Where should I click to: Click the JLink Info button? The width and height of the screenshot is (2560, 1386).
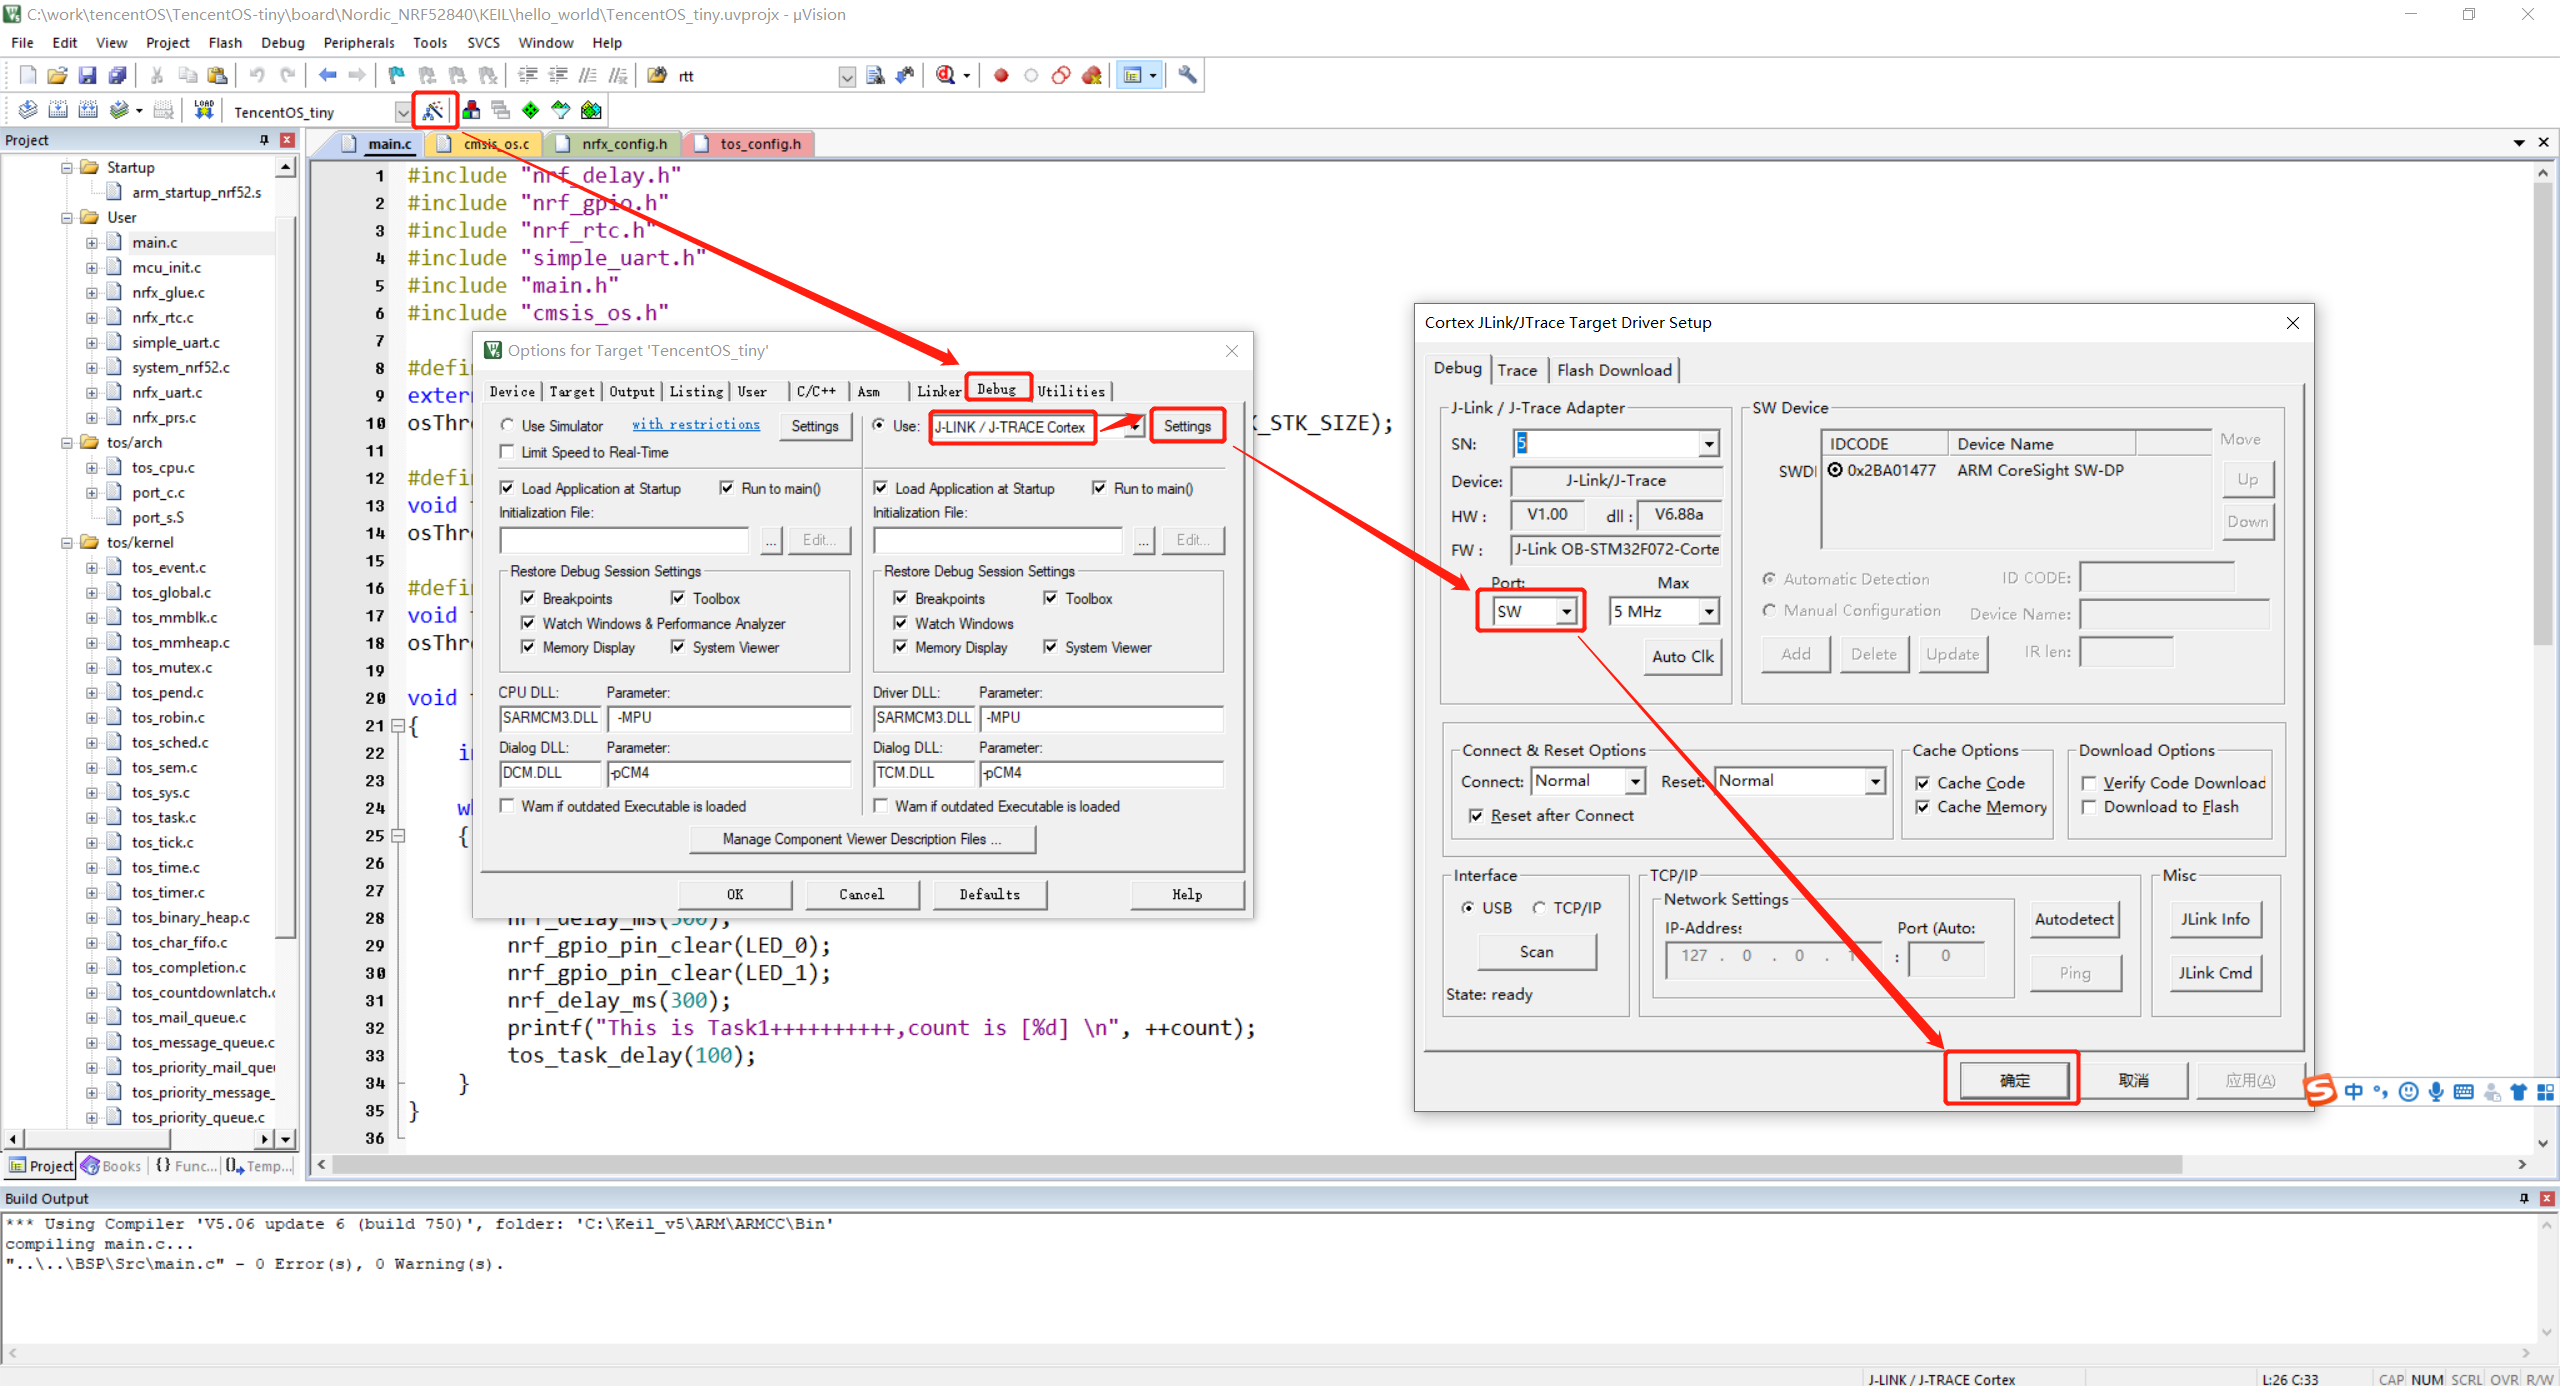pyautogui.click(x=2214, y=919)
